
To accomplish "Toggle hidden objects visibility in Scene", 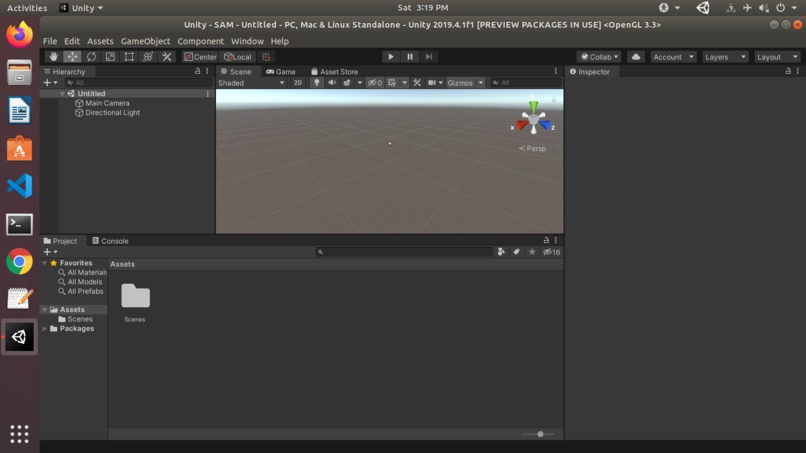I will pyautogui.click(x=375, y=83).
